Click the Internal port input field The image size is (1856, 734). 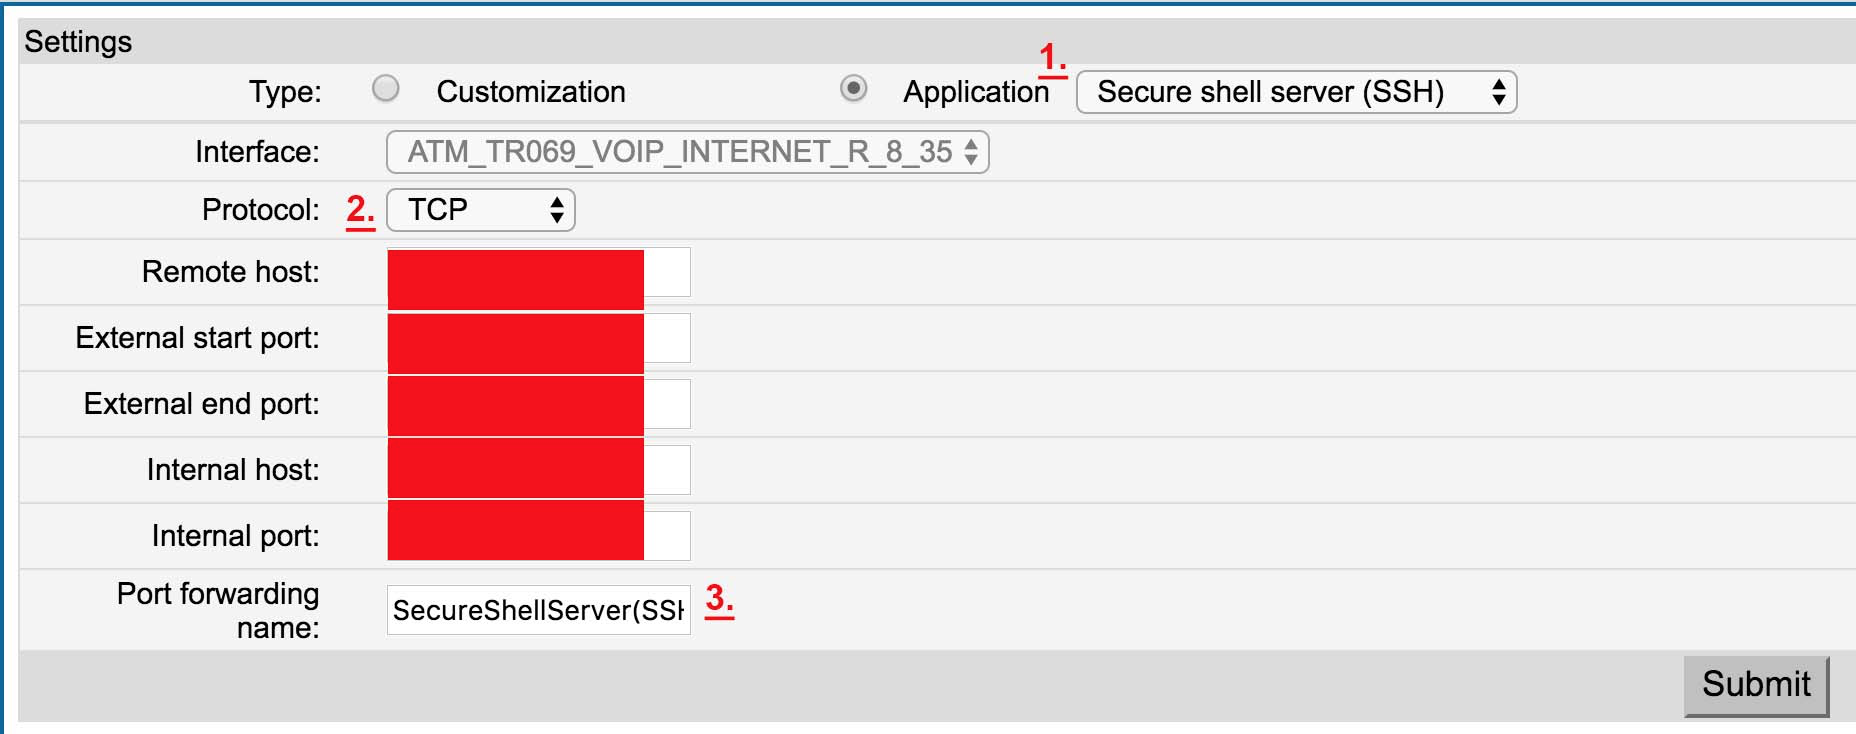pos(539,536)
